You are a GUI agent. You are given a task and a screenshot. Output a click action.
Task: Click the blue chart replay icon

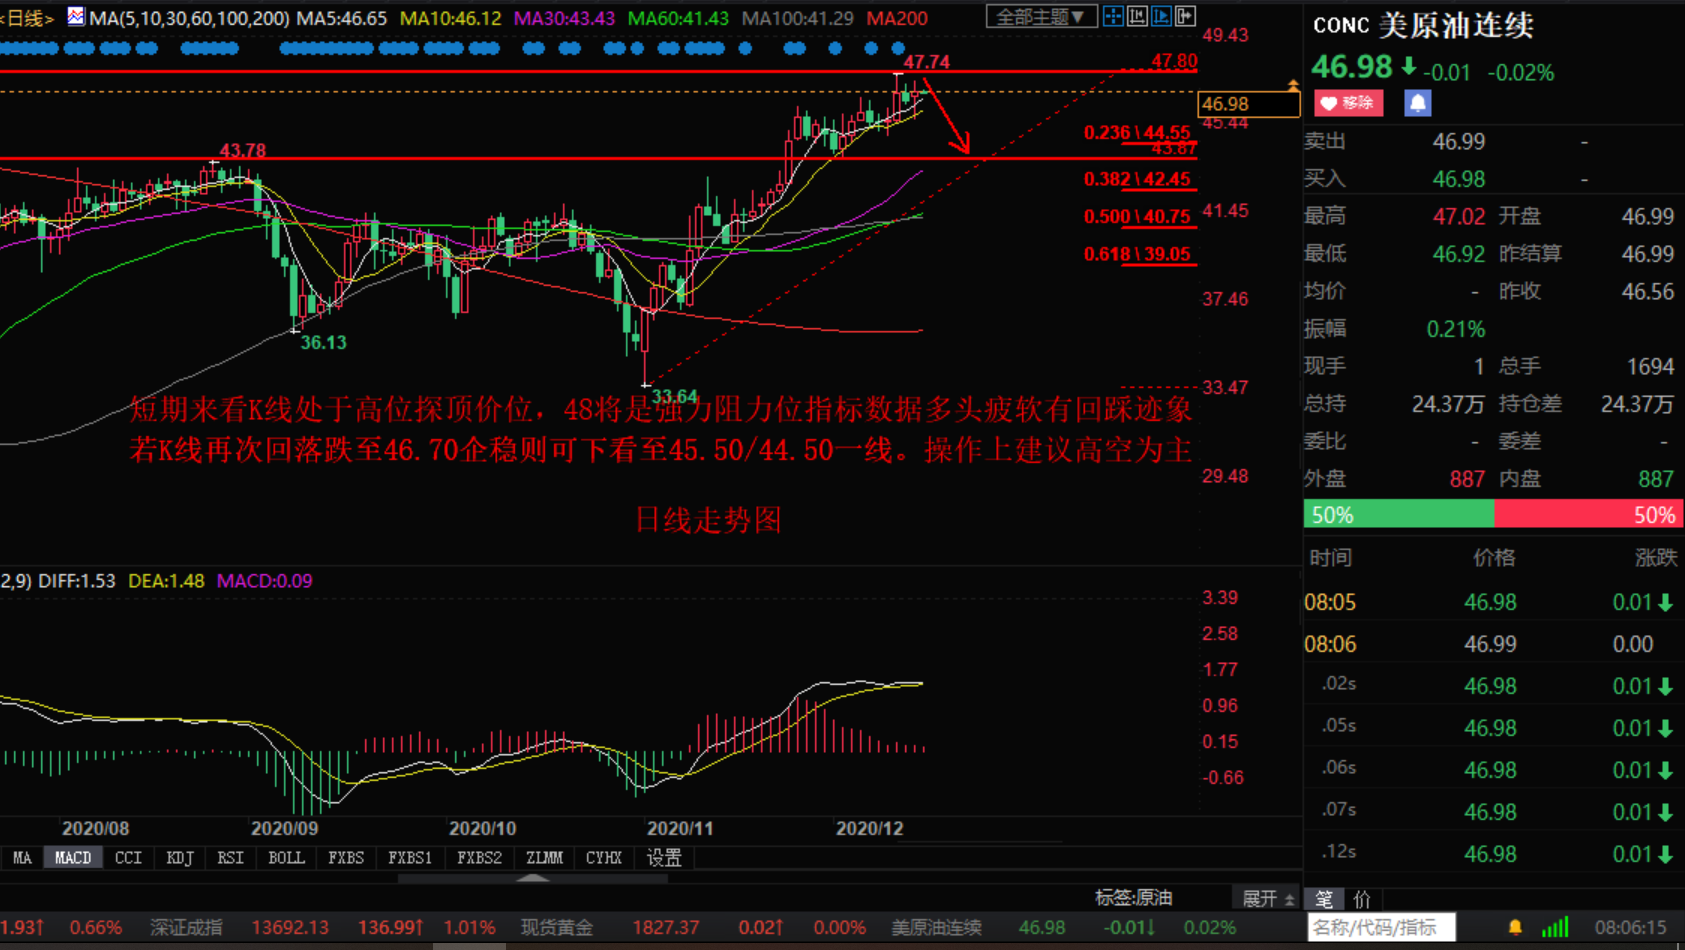pyautogui.click(x=1161, y=16)
